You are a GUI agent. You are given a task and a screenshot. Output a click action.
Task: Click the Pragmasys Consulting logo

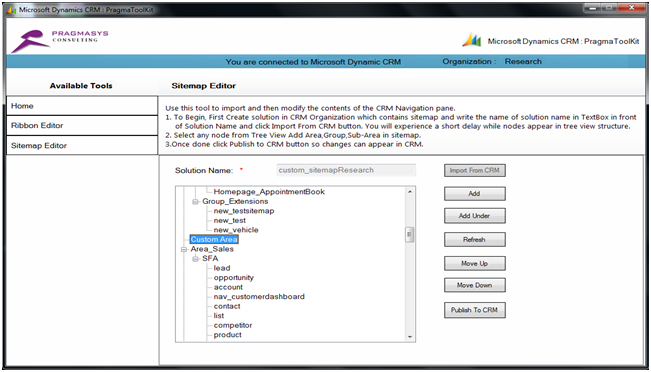59,41
